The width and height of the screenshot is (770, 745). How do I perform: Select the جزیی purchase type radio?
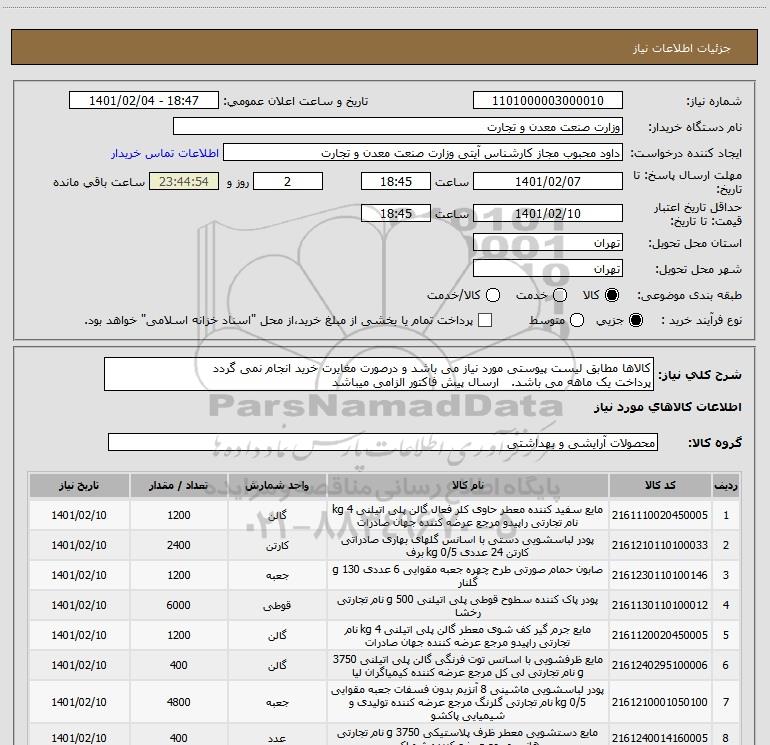[635, 320]
